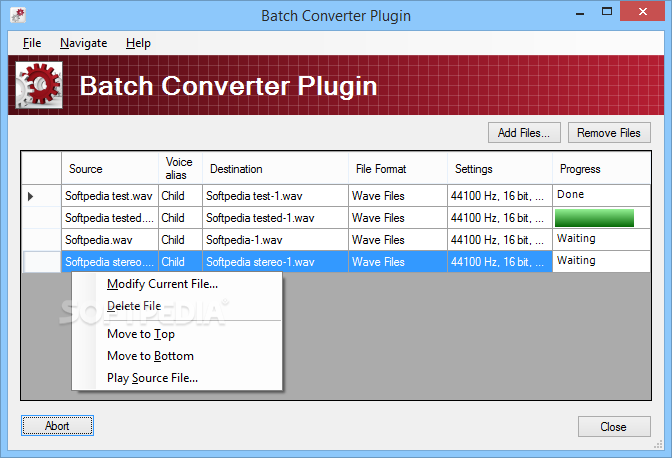
Task: Open the Navigate menu
Action: pos(84,43)
